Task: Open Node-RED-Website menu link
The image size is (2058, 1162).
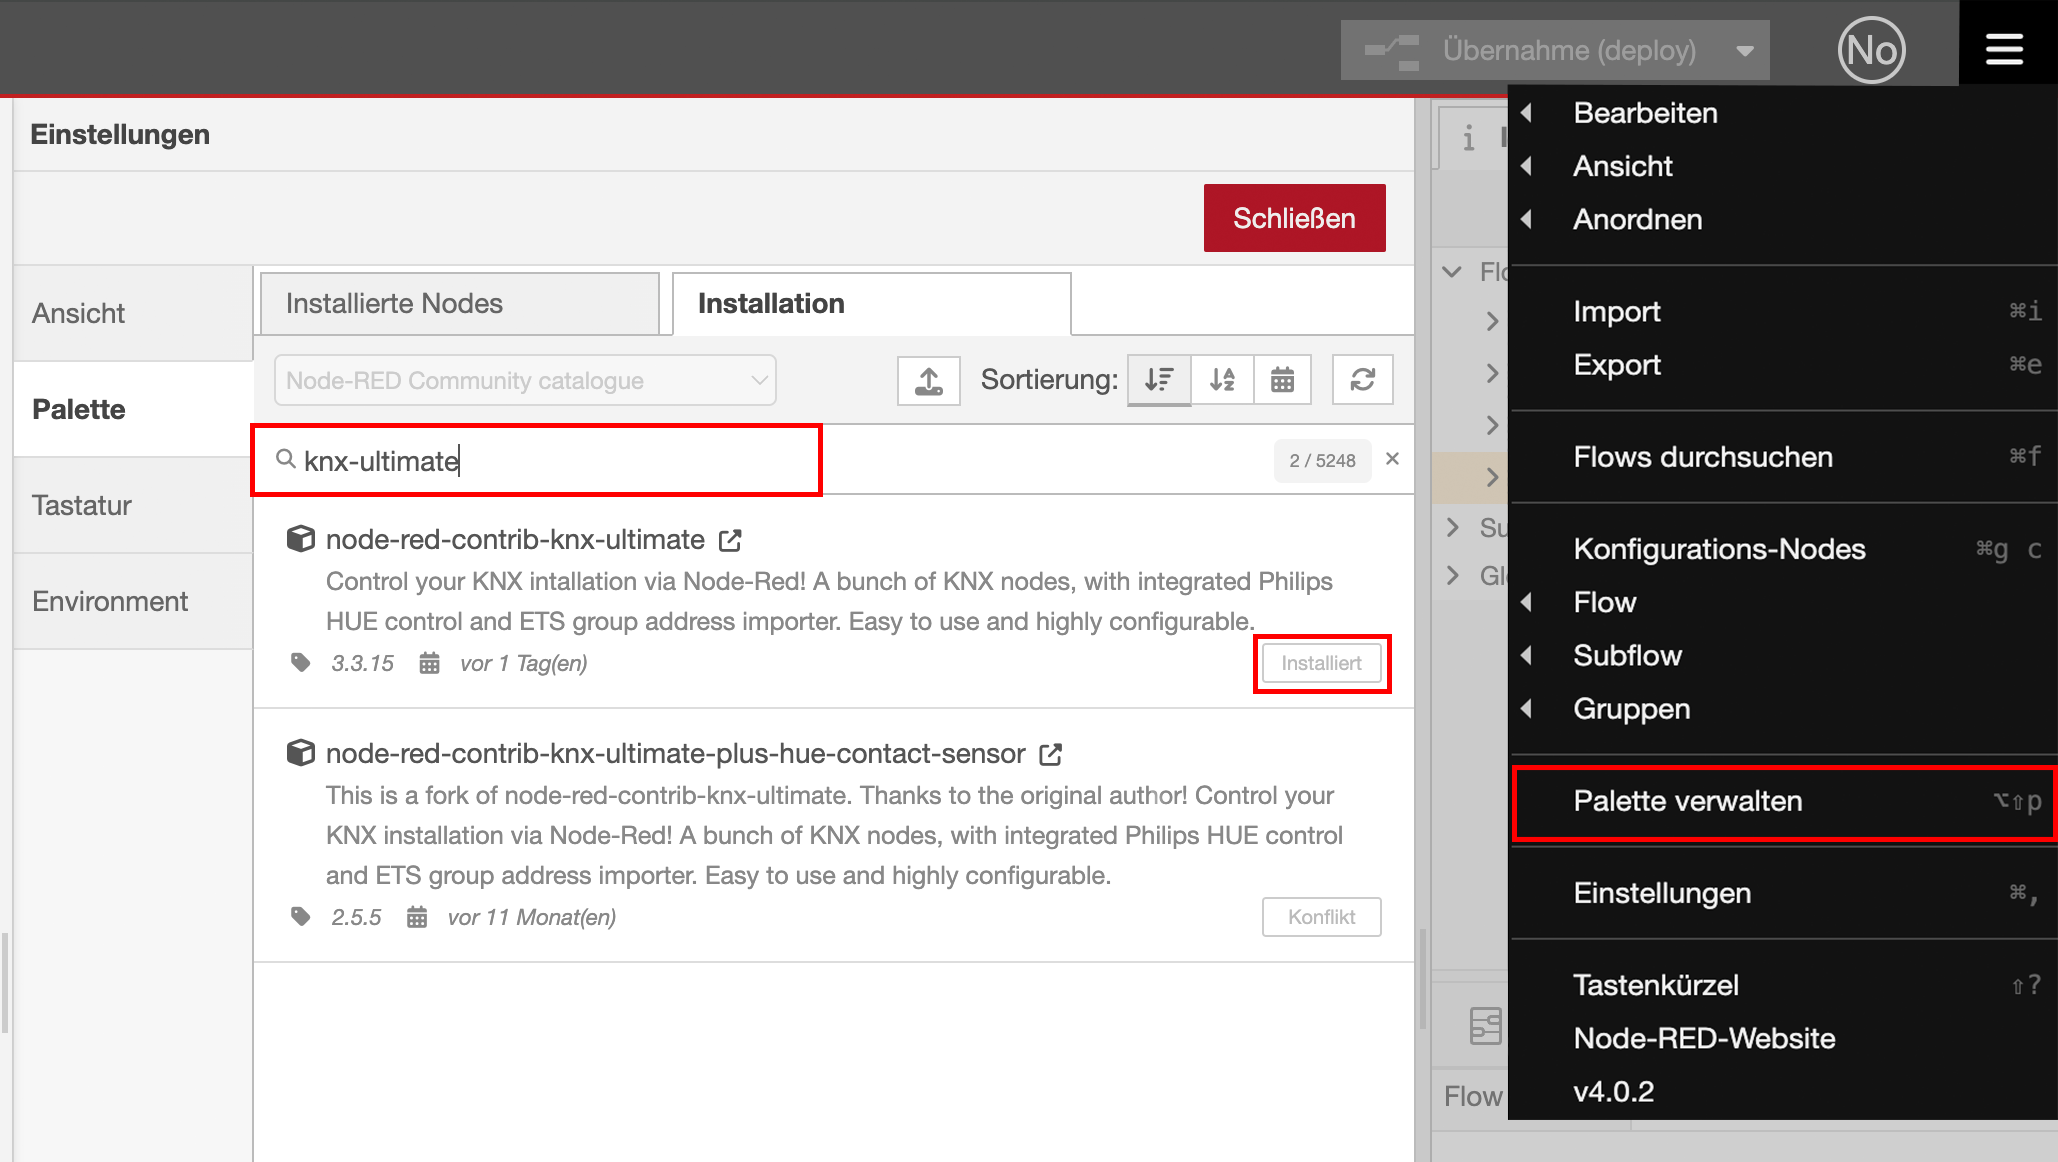Action: tap(1782, 1038)
